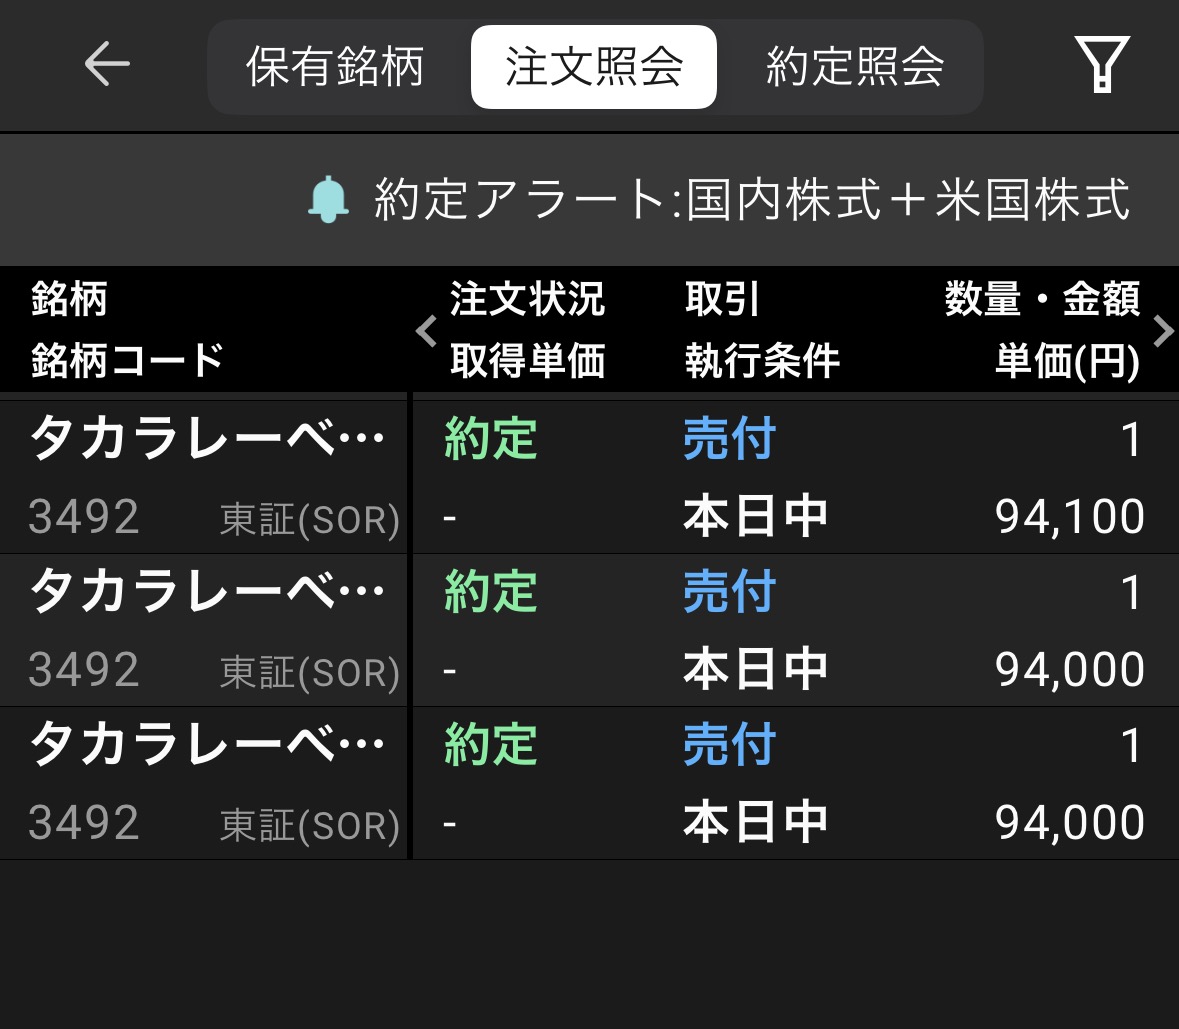Select the first タカラレーベ… stock name
1179x1029 pixels.
[x=206, y=440]
